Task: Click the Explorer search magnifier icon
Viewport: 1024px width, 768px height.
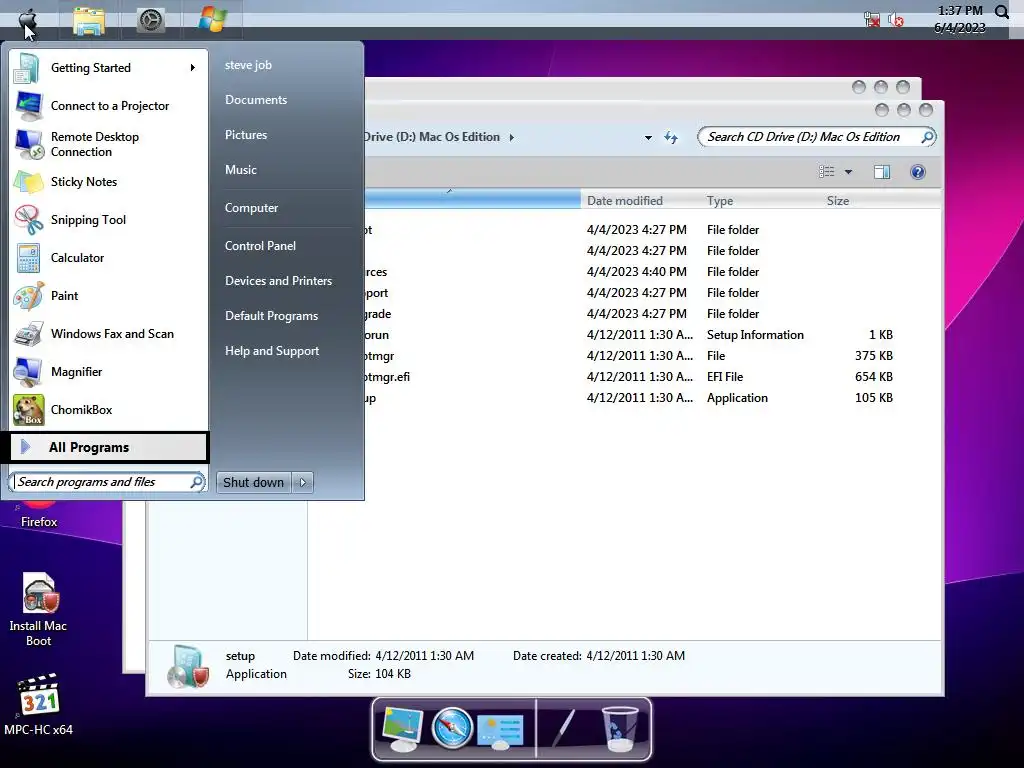Action: 927,137
